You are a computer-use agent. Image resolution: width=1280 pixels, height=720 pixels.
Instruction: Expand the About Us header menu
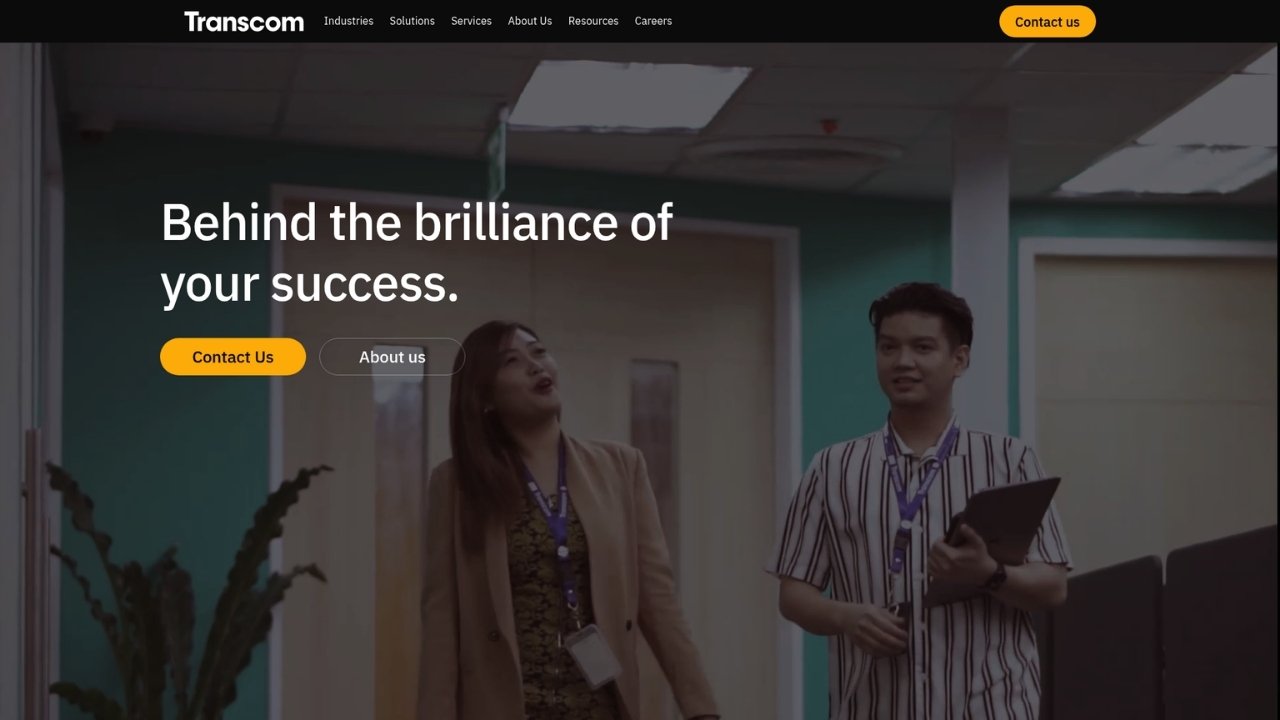(x=530, y=21)
